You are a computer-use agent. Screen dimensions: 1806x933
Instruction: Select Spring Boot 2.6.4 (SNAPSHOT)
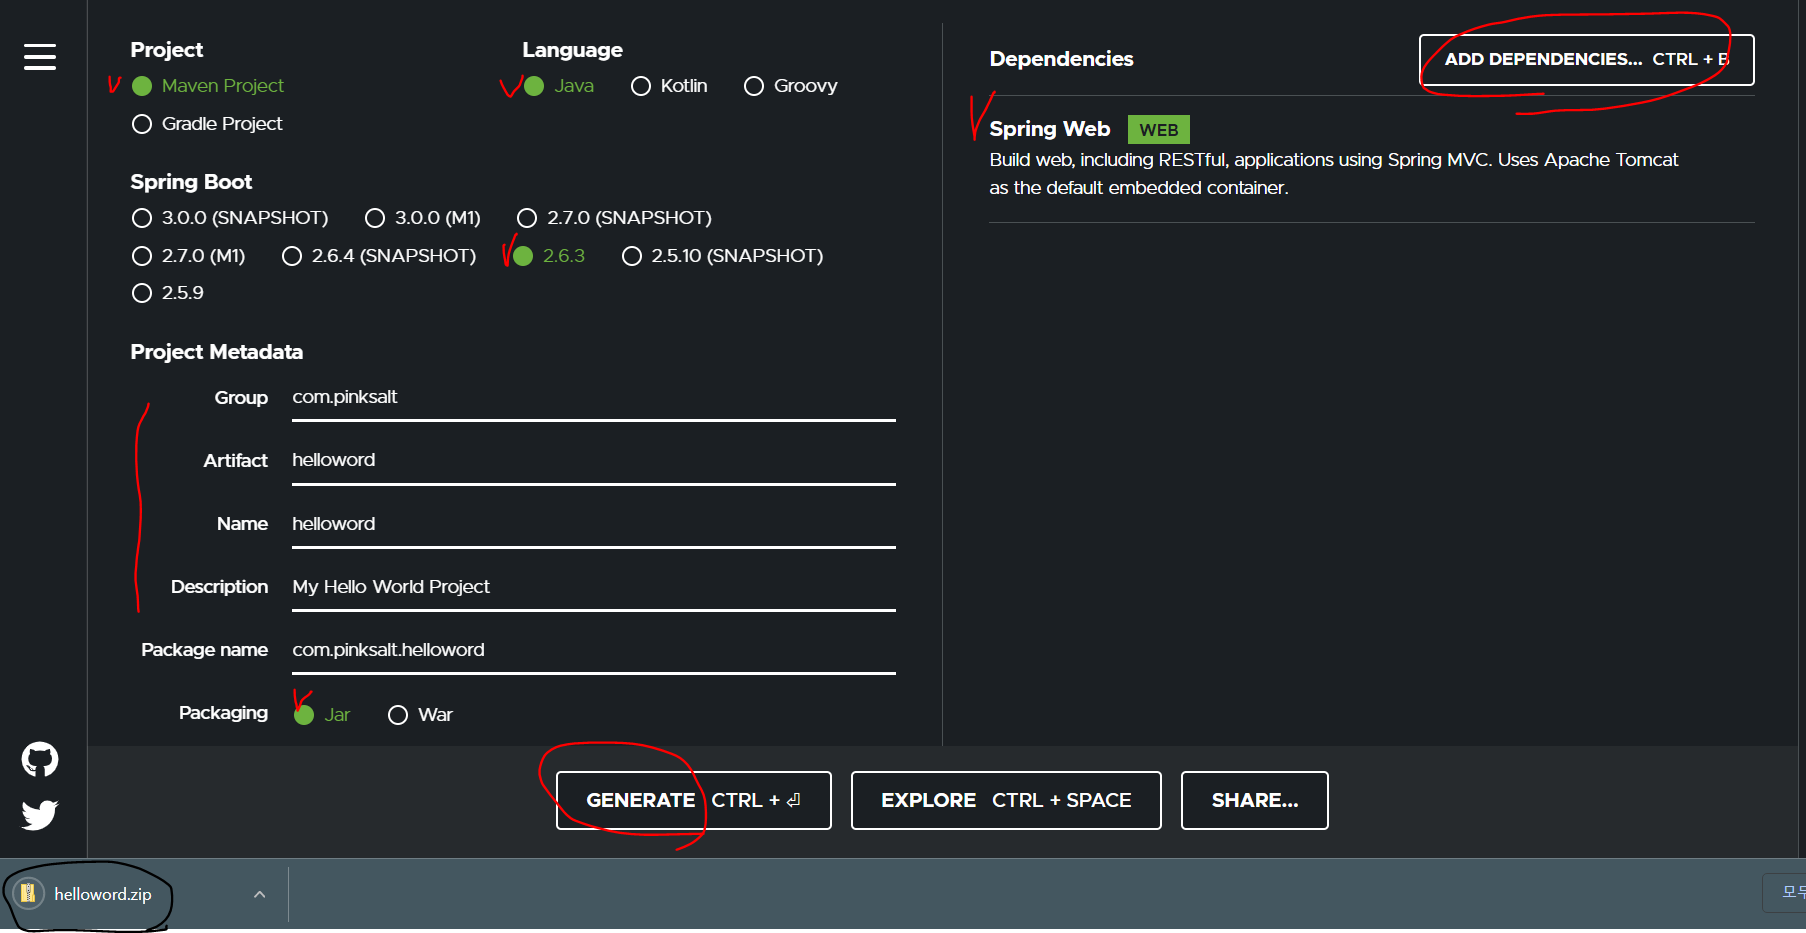[292, 256]
